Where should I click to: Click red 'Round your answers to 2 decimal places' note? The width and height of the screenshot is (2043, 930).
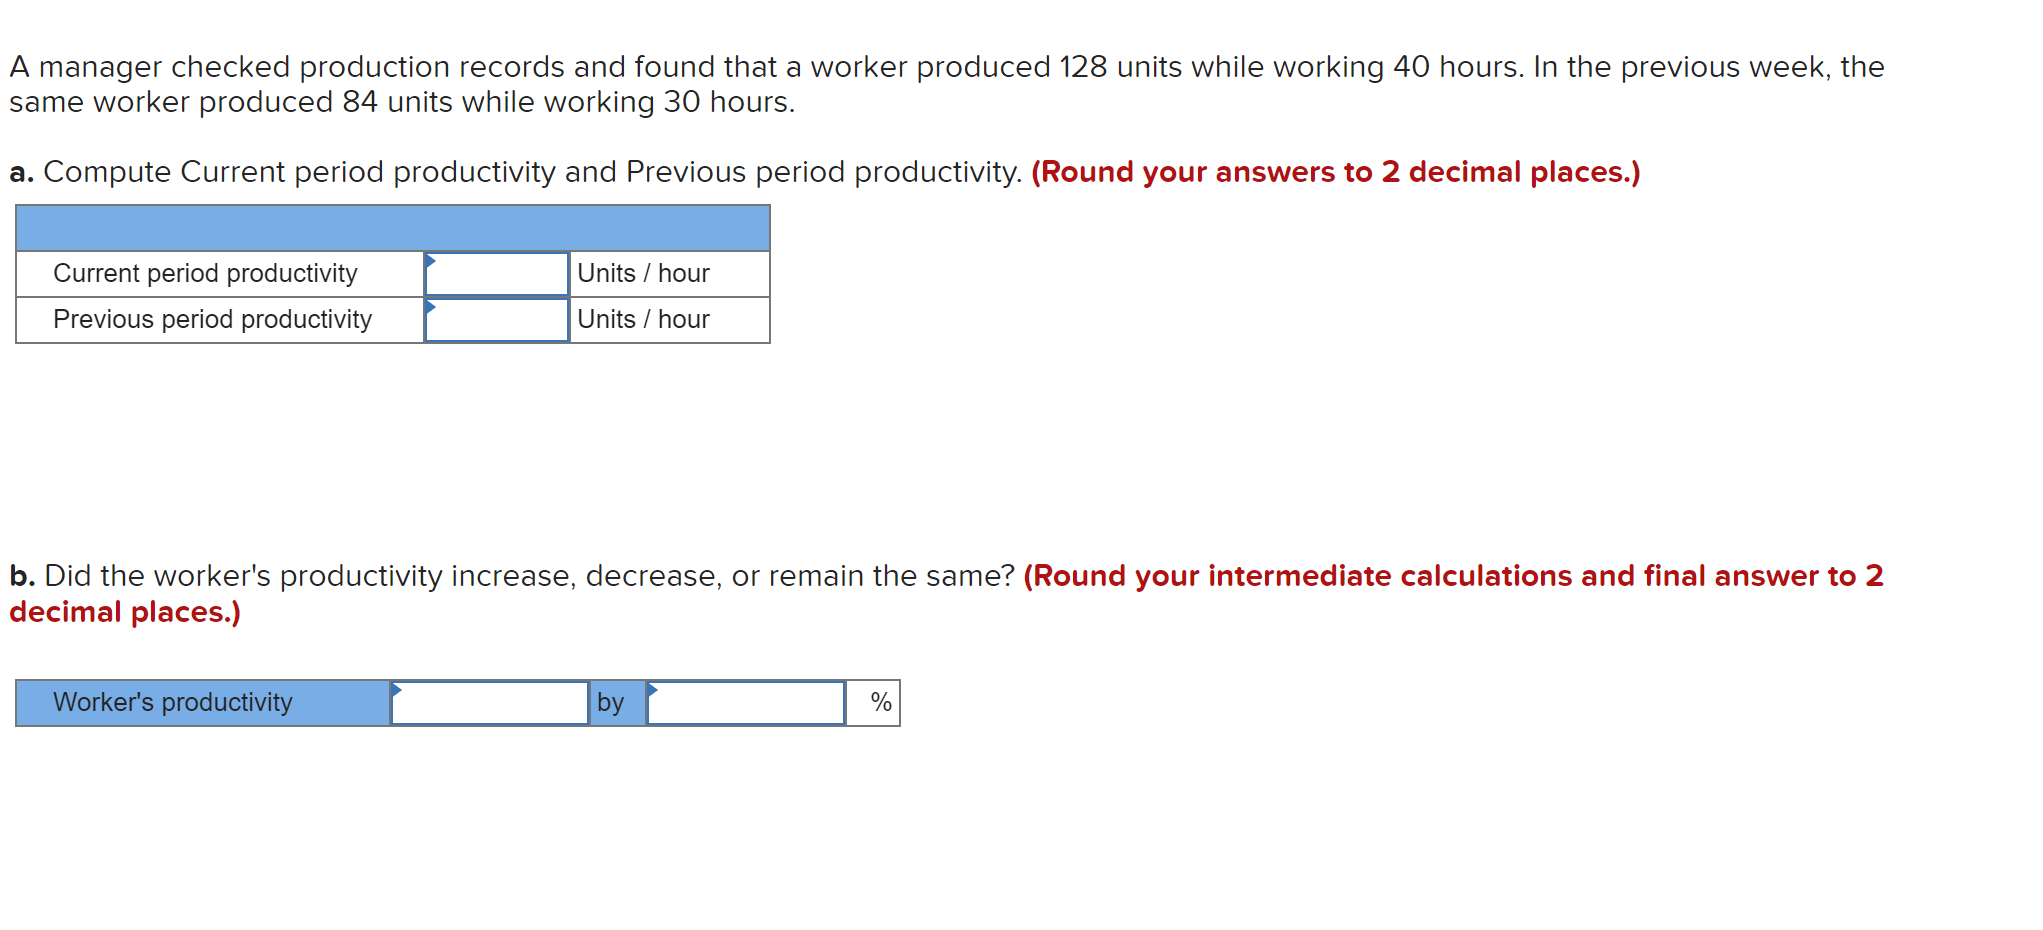pyautogui.click(x=1336, y=172)
